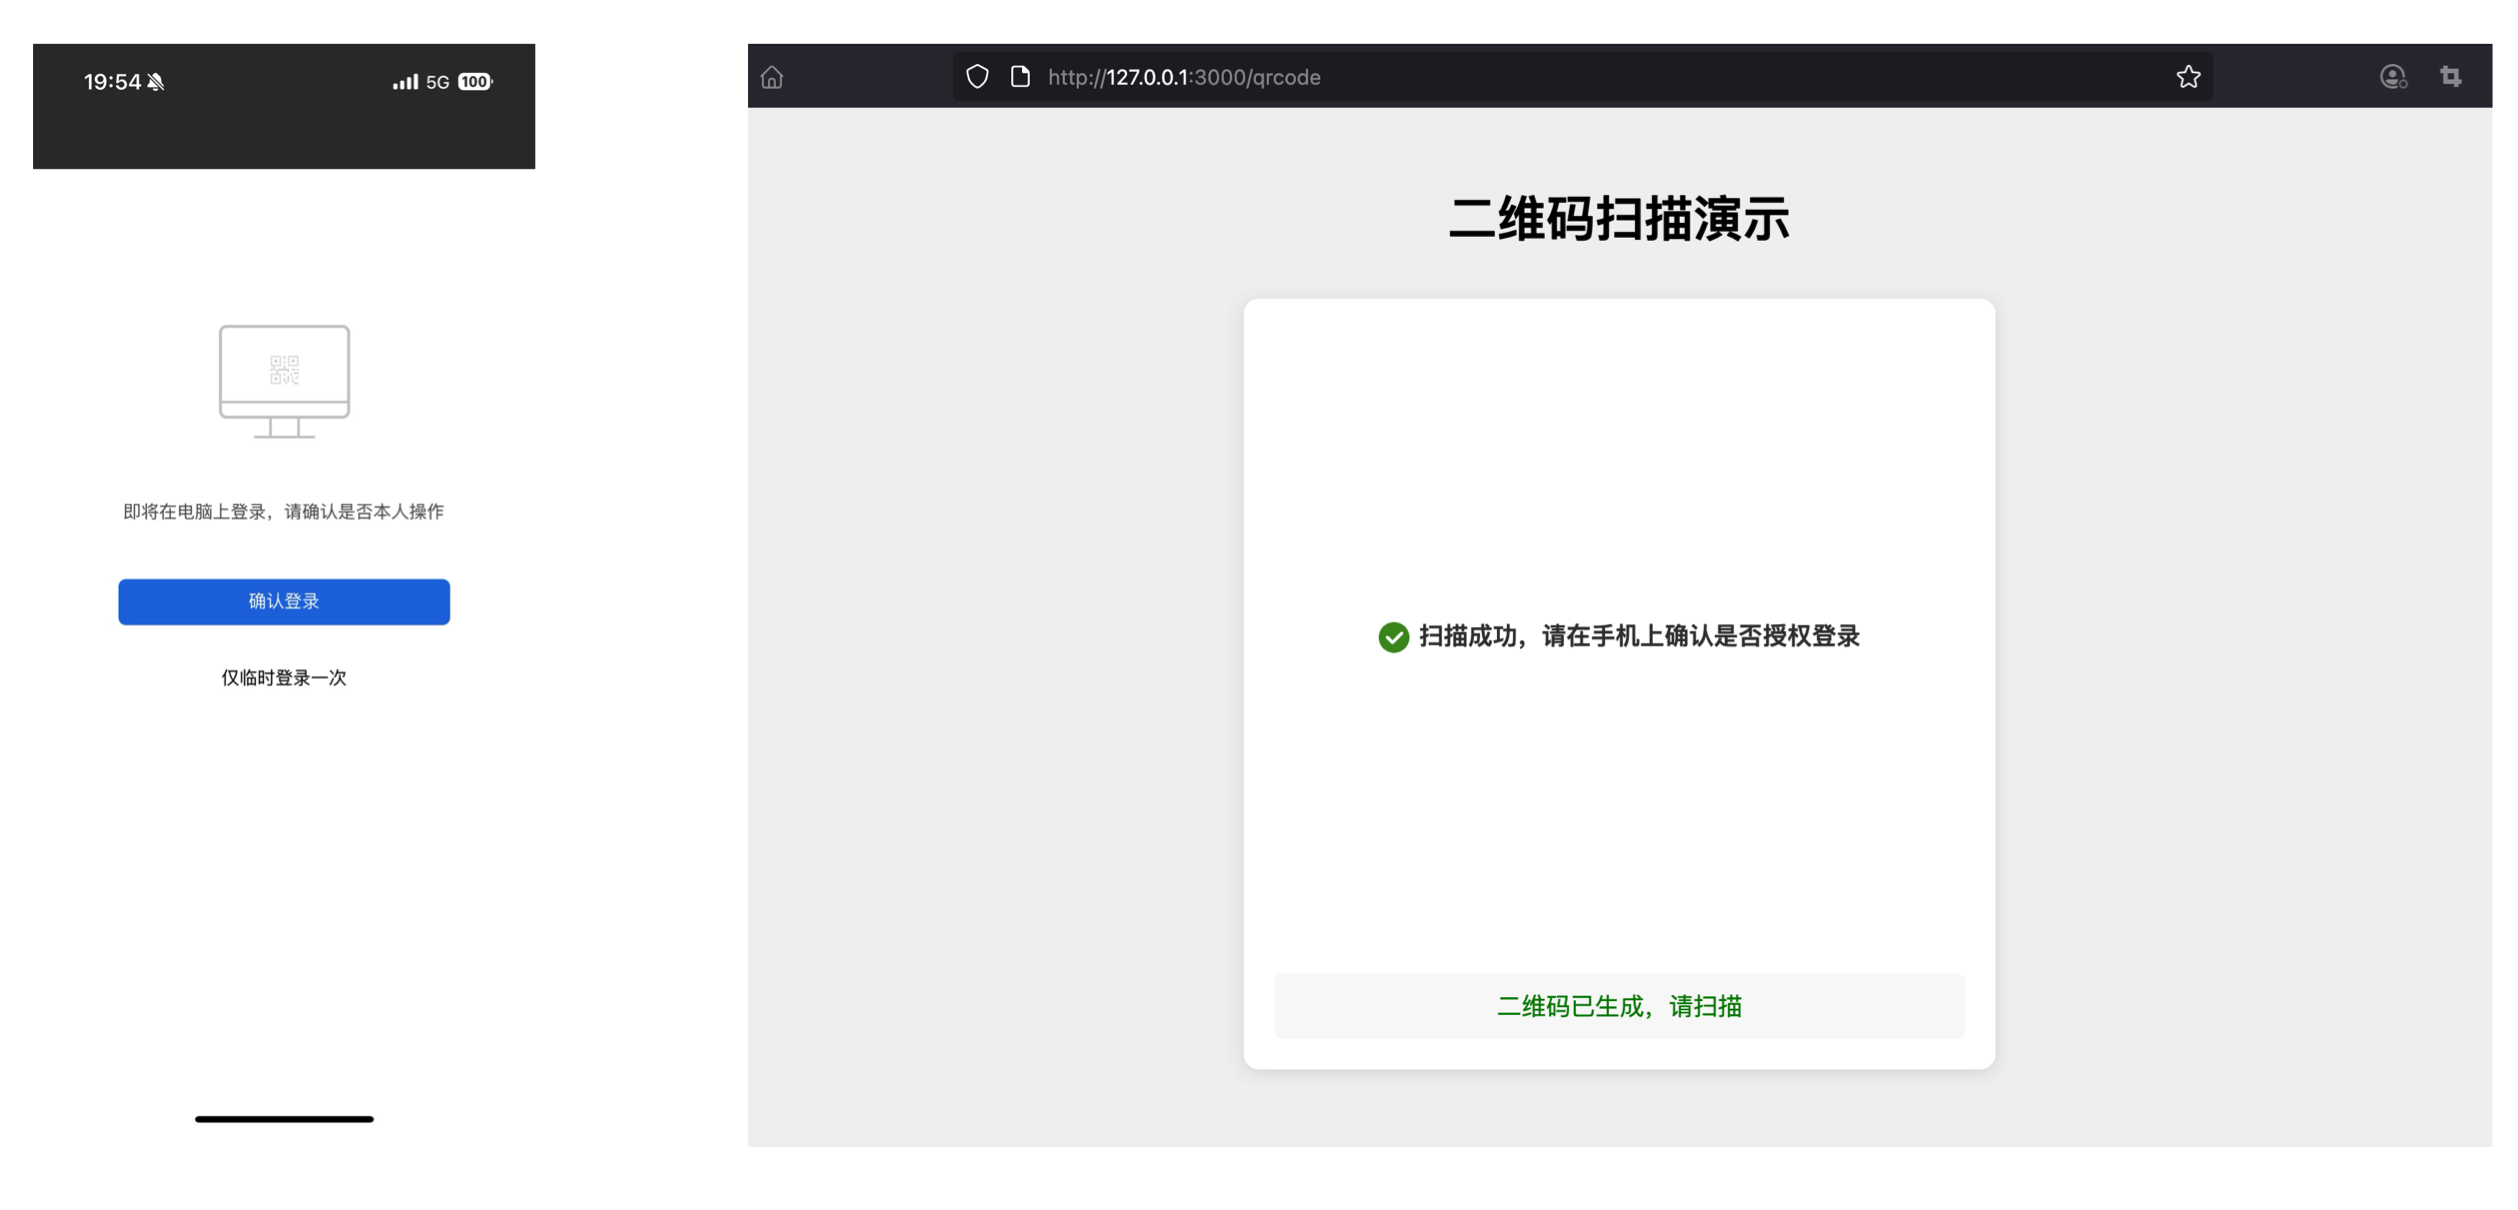2518x1210 pixels.
Task: Click the page info document icon in address bar
Action: (x=1021, y=77)
